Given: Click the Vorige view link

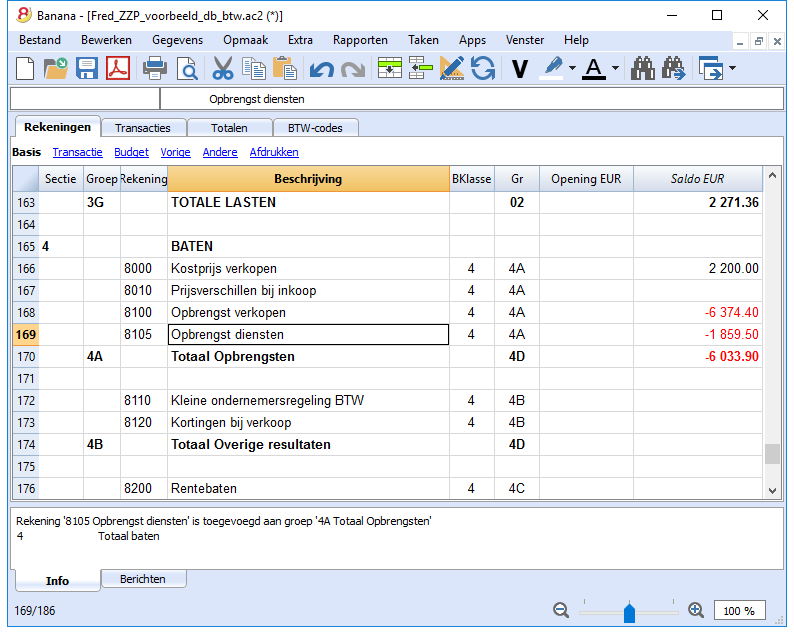Looking at the screenshot, I should pos(175,152).
